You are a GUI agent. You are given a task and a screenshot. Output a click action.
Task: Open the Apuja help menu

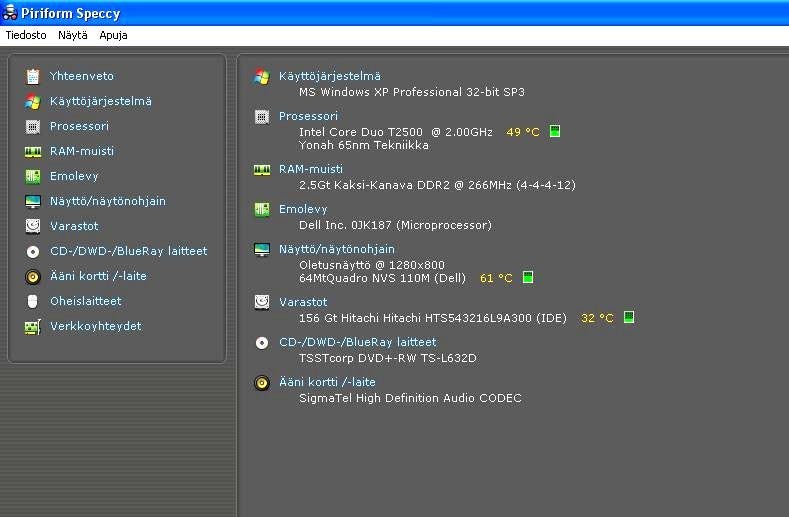pos(113,35)
